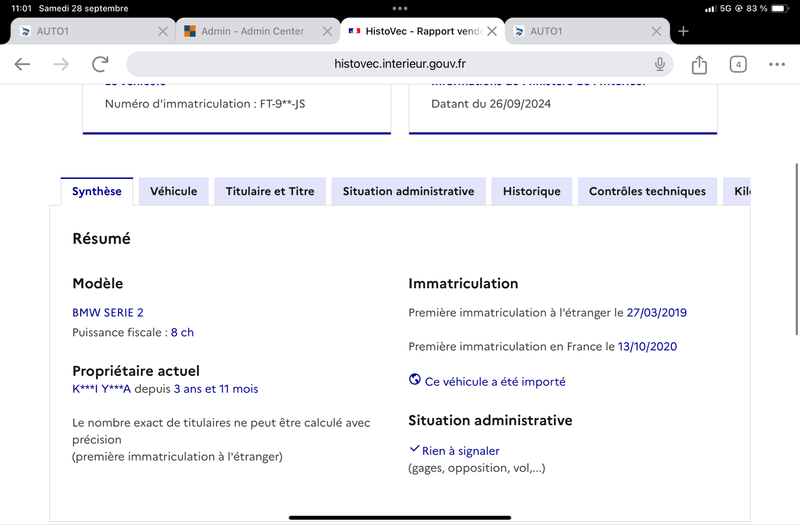Close the last AUTO1 tab

(x=657, y=32)
